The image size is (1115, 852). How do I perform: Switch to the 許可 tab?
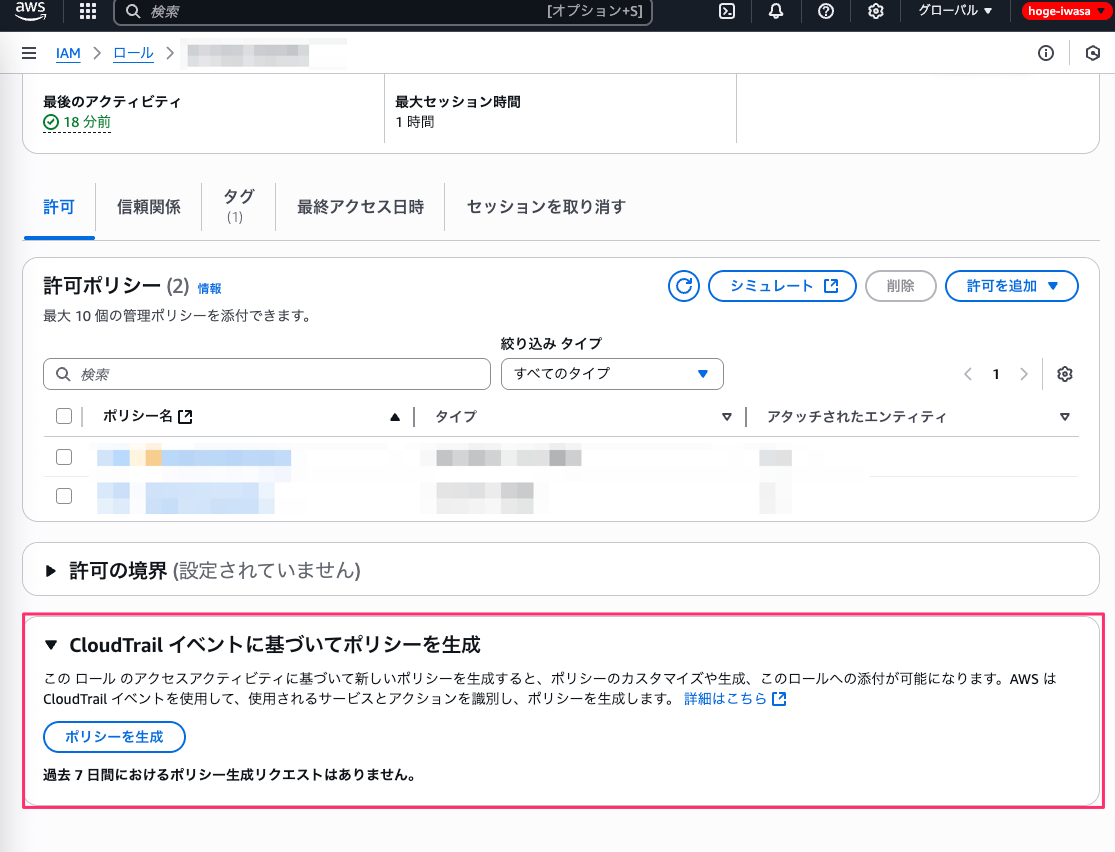tap(59, 207)
